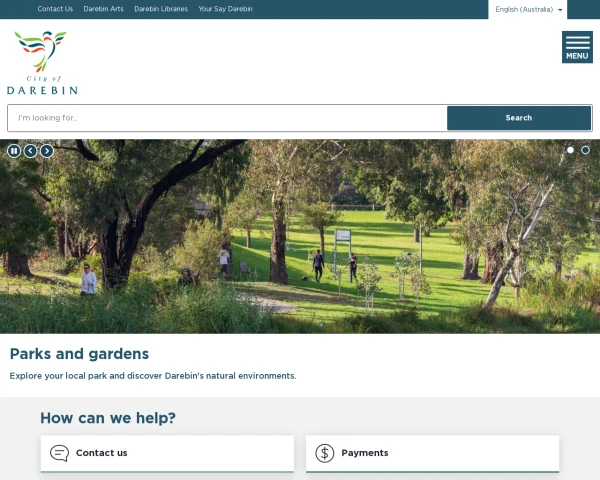Click the speech bubble Contact us icon
Image resolution: width=600 pixels, height=480 pixels.
click(59, 453)
